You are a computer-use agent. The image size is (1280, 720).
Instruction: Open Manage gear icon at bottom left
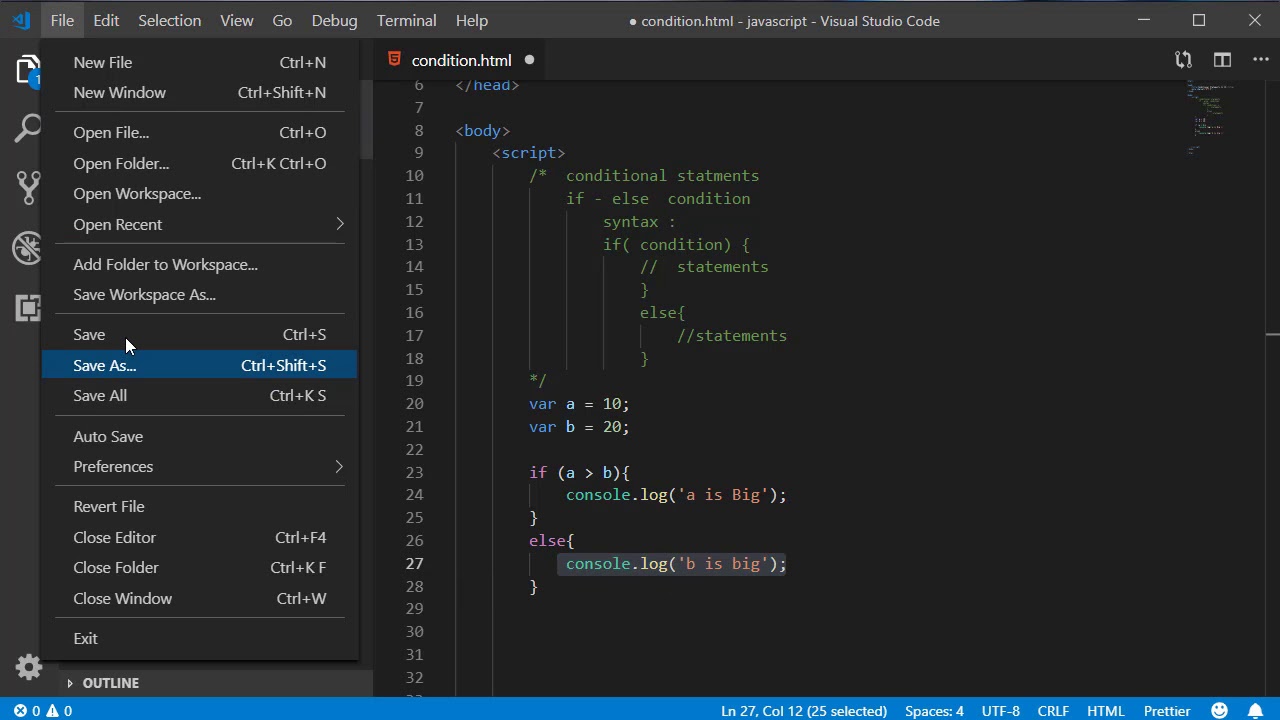click(28, 667)
